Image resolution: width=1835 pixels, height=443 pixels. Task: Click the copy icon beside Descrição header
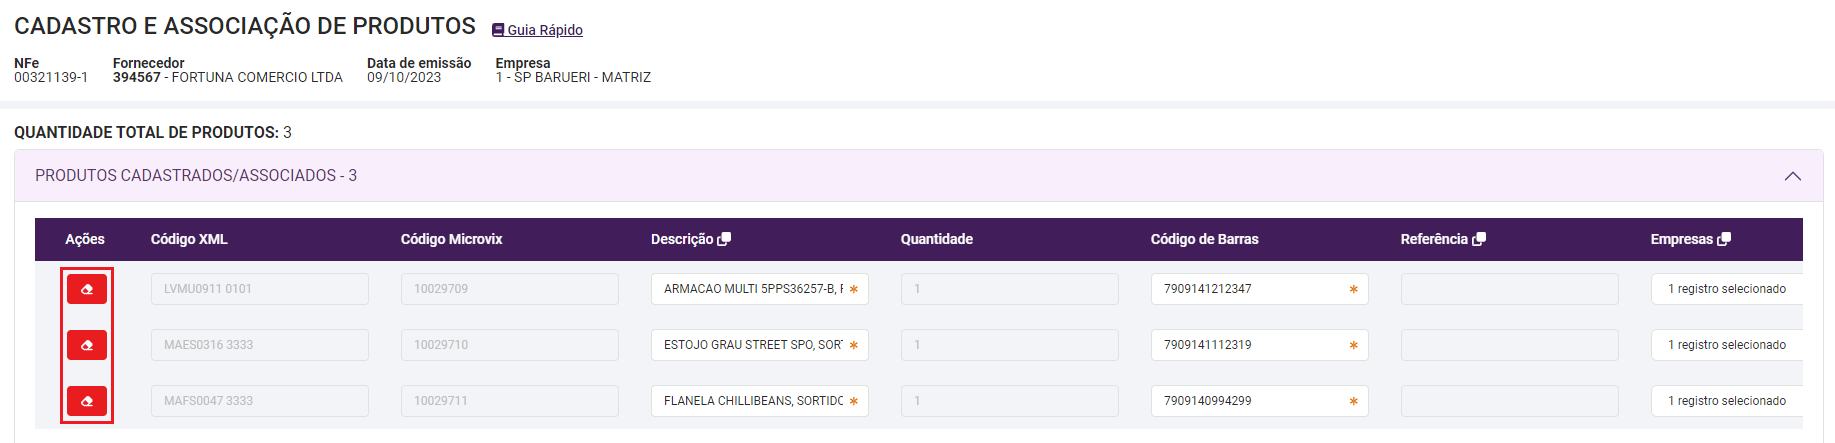725,239
